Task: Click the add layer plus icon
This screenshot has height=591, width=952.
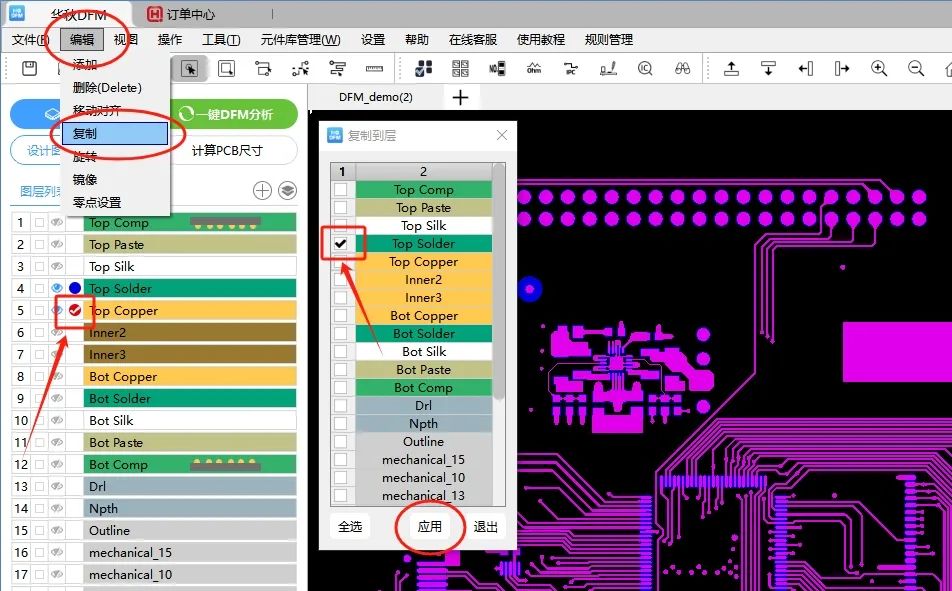Action: [262, 191]
